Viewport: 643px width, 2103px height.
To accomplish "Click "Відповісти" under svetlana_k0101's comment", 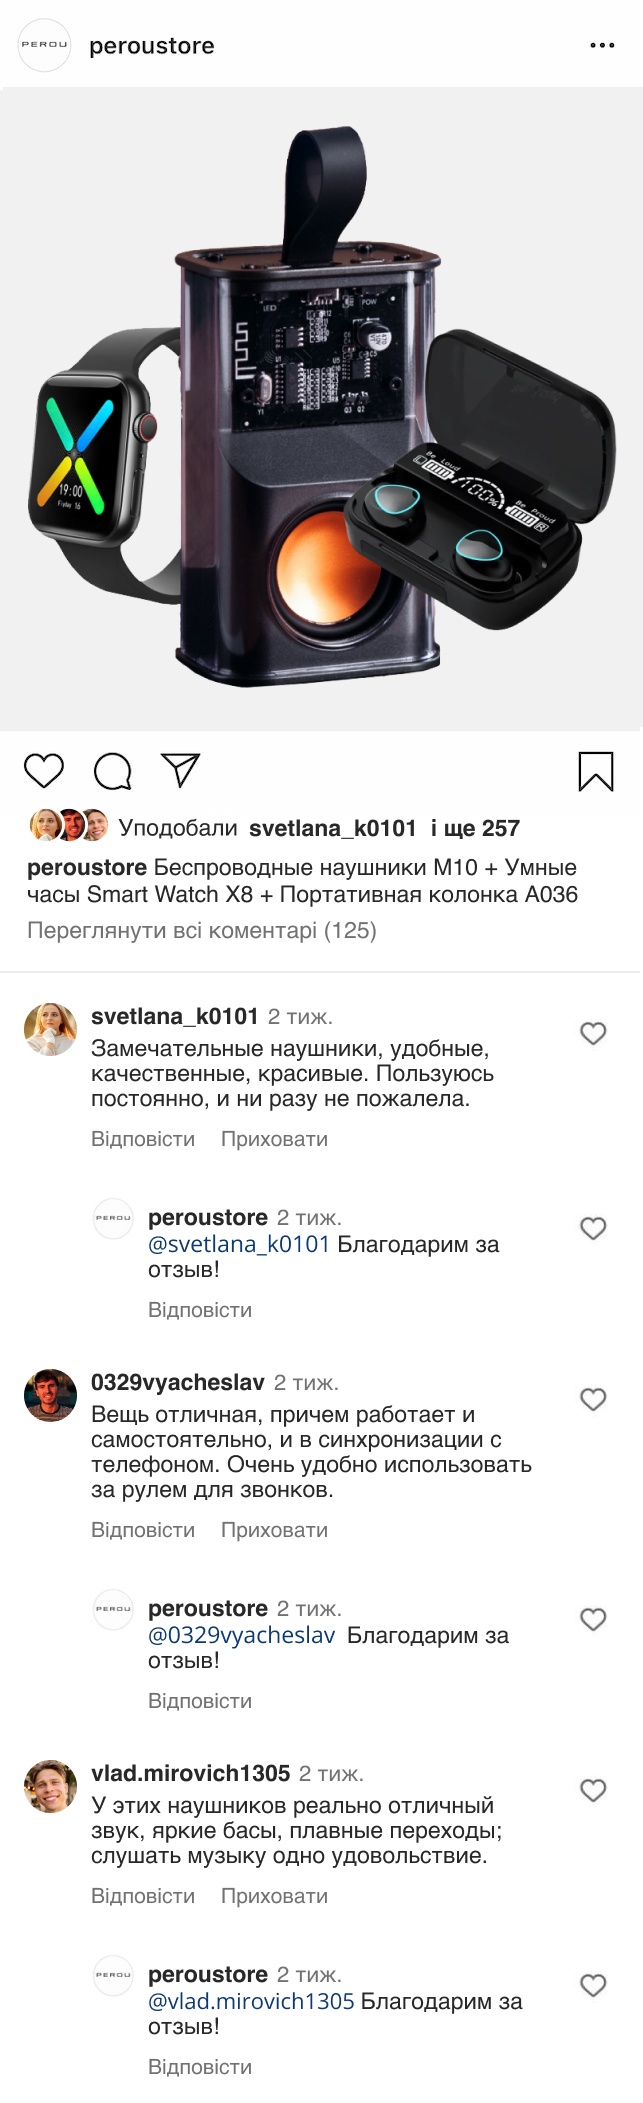I will [143, 1139].
